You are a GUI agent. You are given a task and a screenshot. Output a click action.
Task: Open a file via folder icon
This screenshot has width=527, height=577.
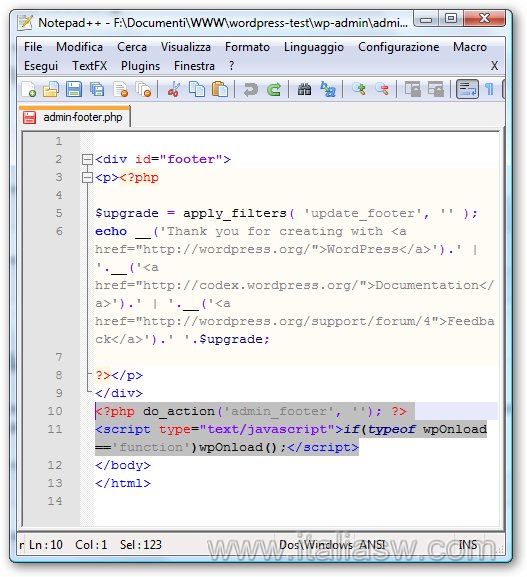click(51, 89)
